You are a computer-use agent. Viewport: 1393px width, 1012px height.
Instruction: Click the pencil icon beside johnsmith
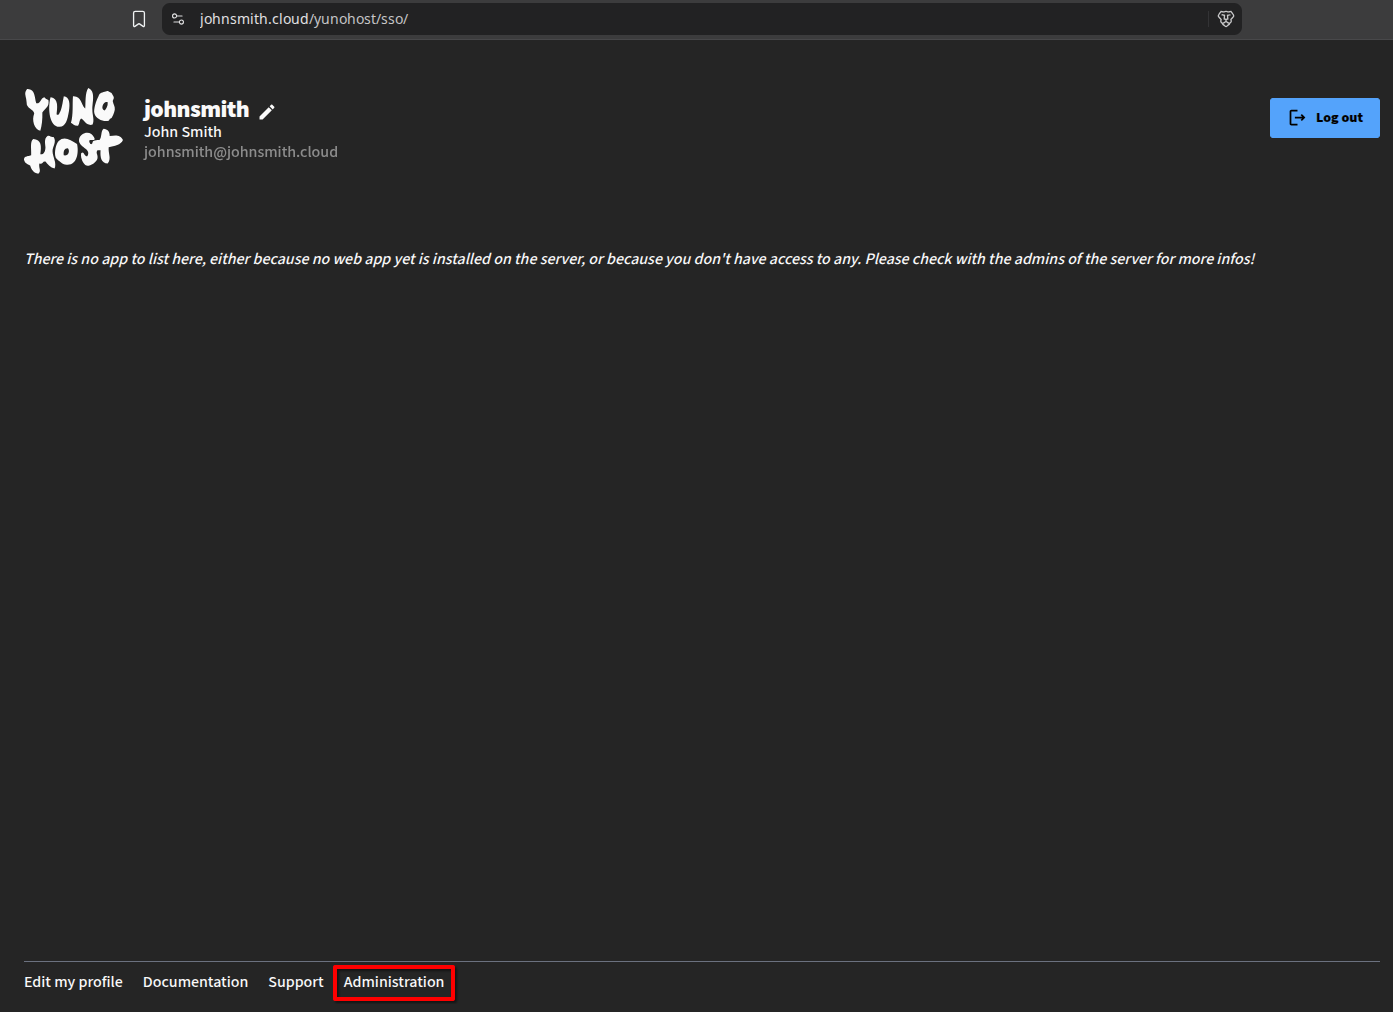(267, 112)
